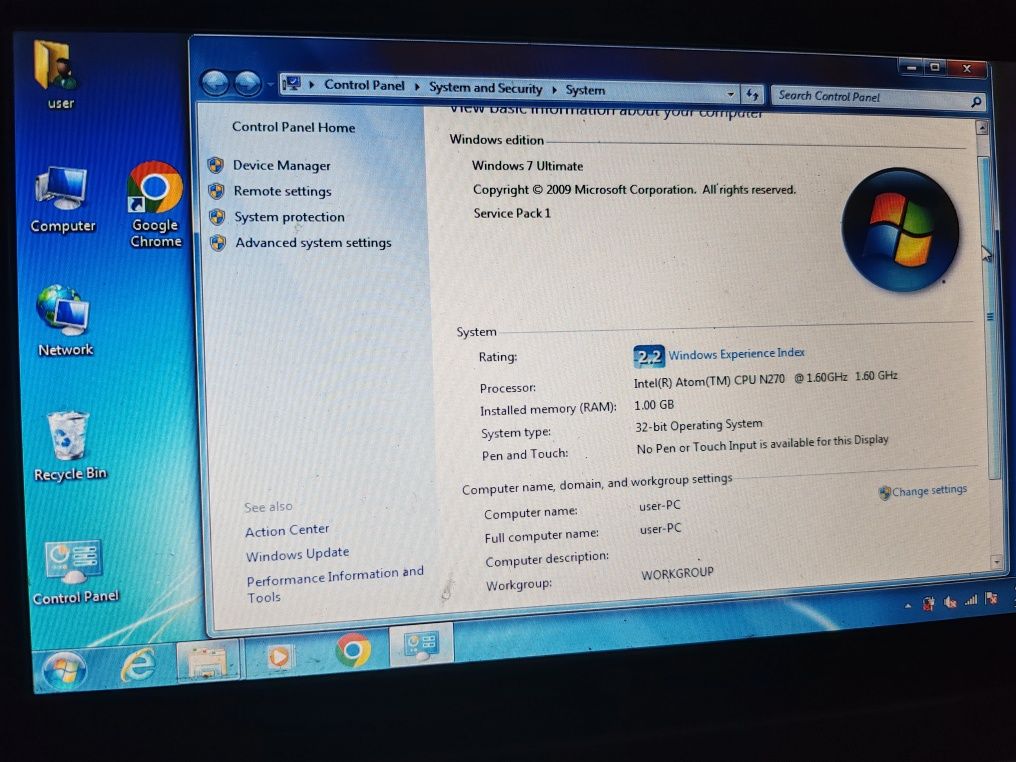The image size is (1016, 762).
Task: Select System in the breadcrumb
Action: 585,90
